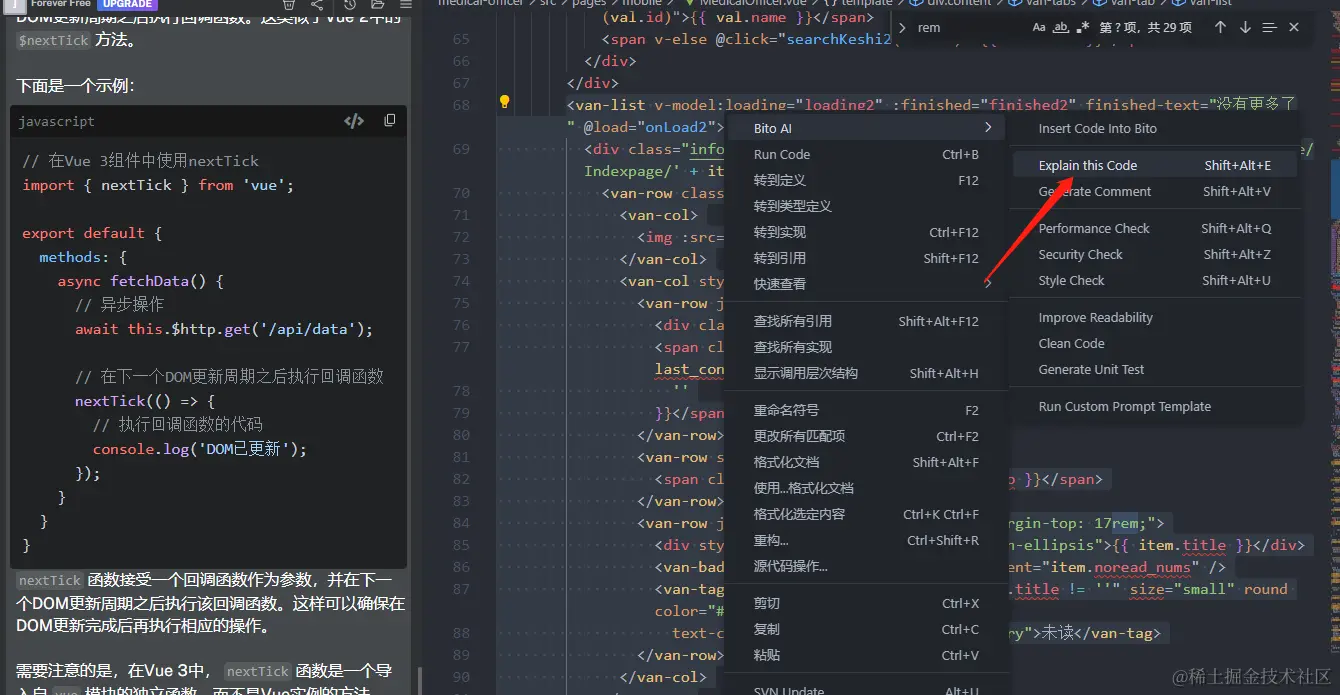Viewport: 1340px width, 695px height.
Task: Open the Explain this Code submenu entry
Action: 1154,165
